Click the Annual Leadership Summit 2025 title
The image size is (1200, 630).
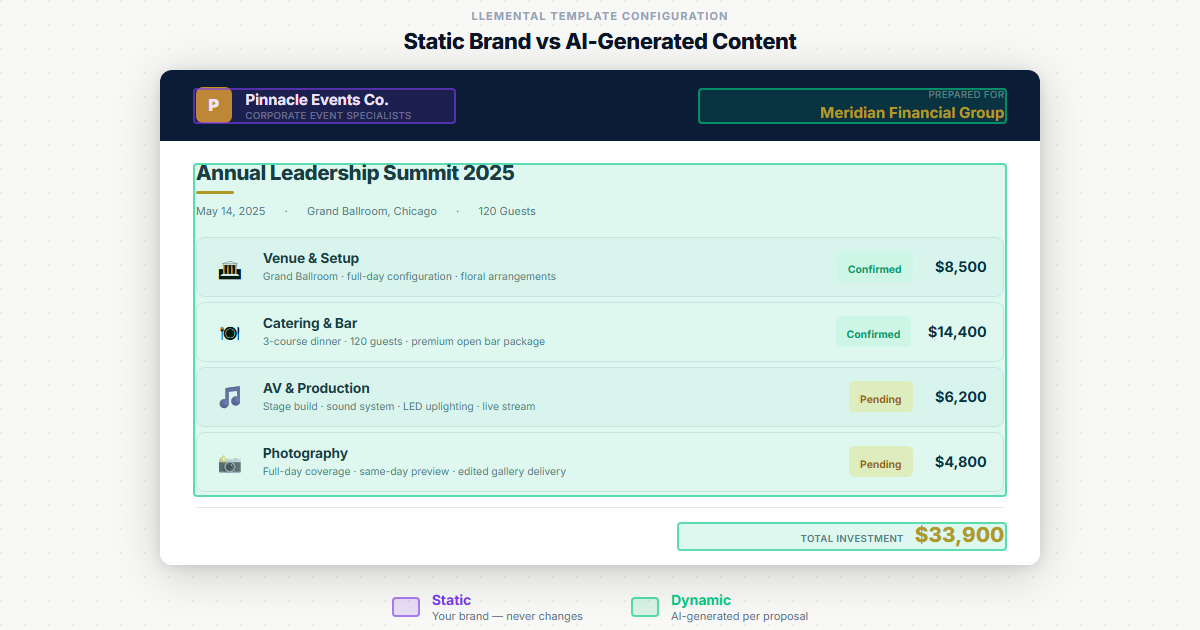point(355,173)
